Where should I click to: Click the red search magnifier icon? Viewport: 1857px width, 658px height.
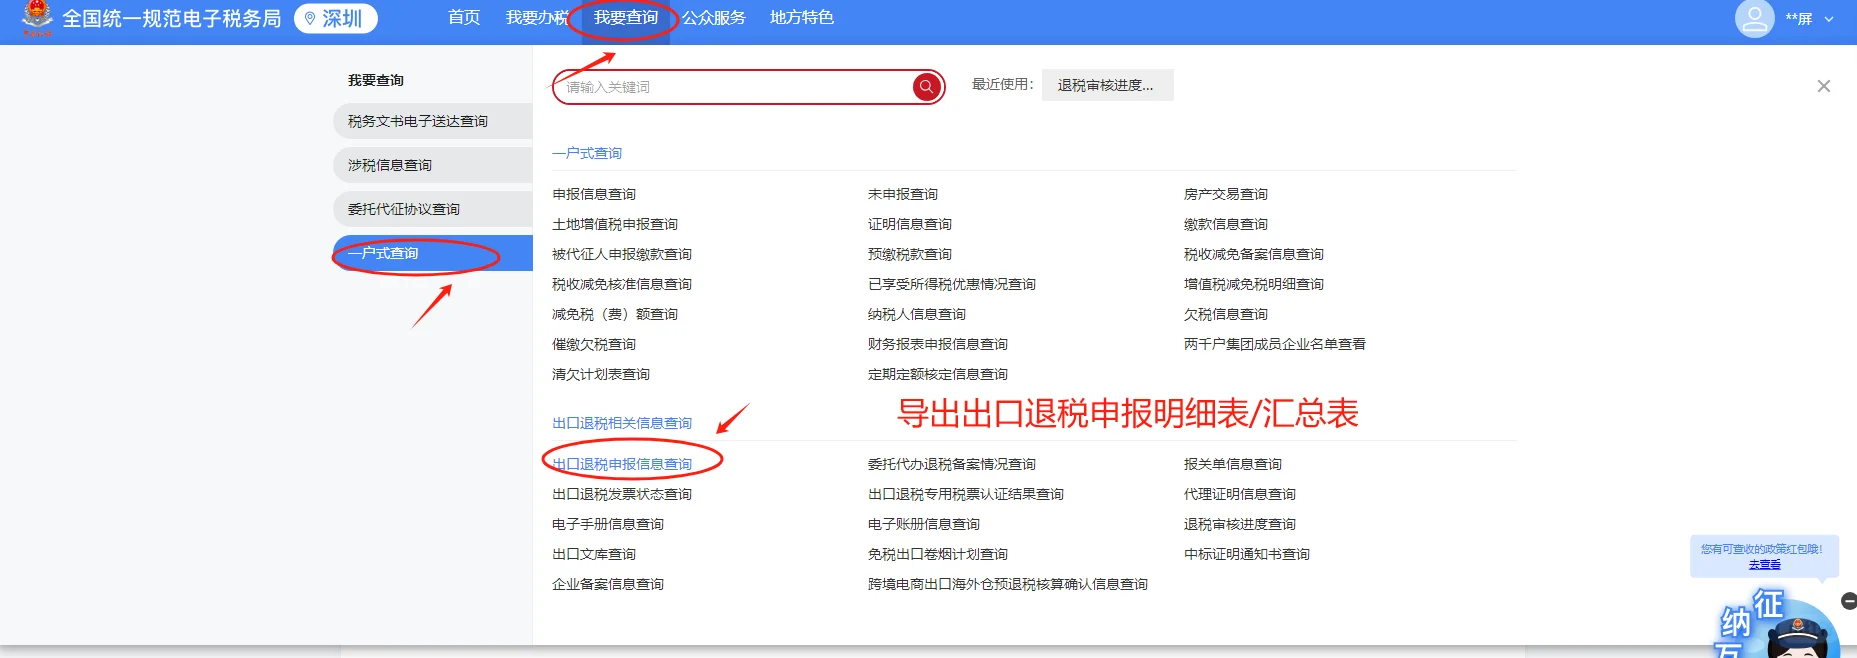tap(927, 87)
